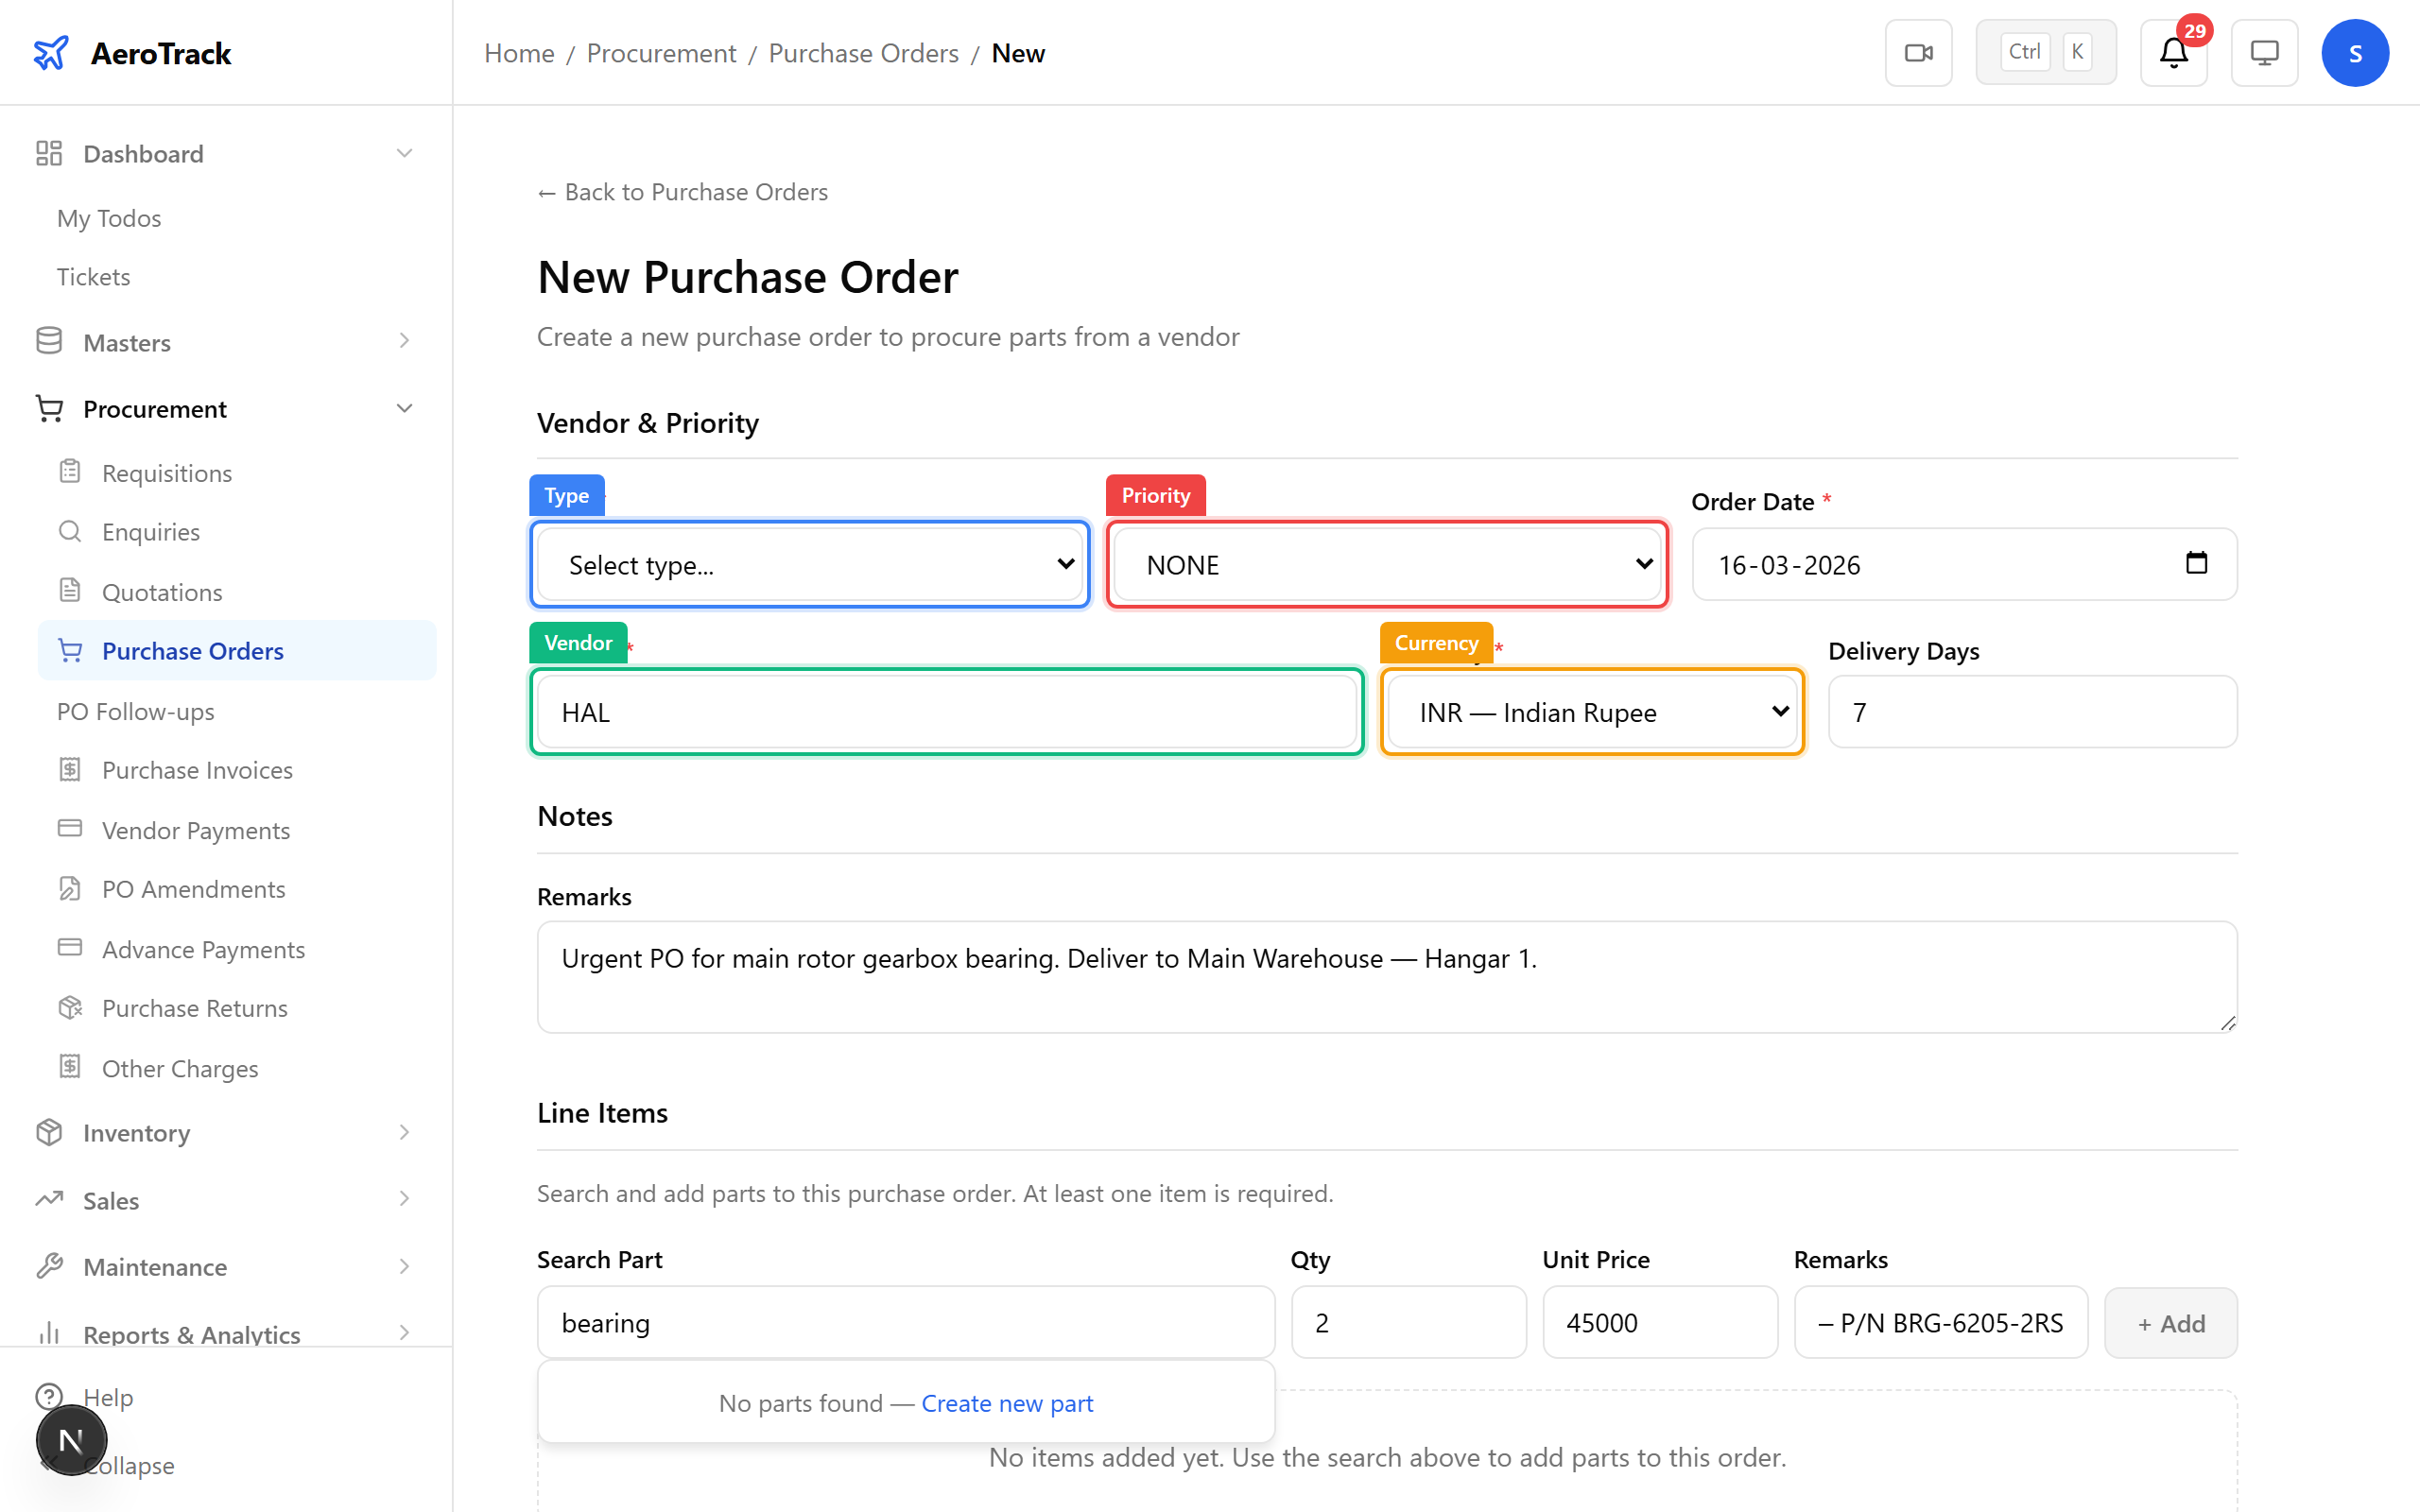The width and height of the screenshot is (2420, 1512).
Task: Click the dark N circle near bottom left
Action: 71,1440
